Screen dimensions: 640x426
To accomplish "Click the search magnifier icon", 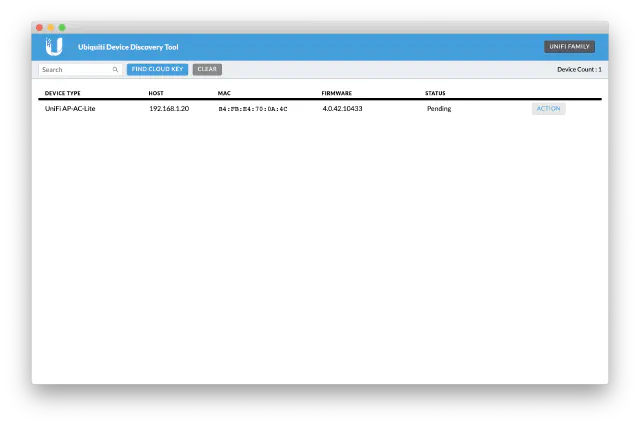I will coord(116,69).
